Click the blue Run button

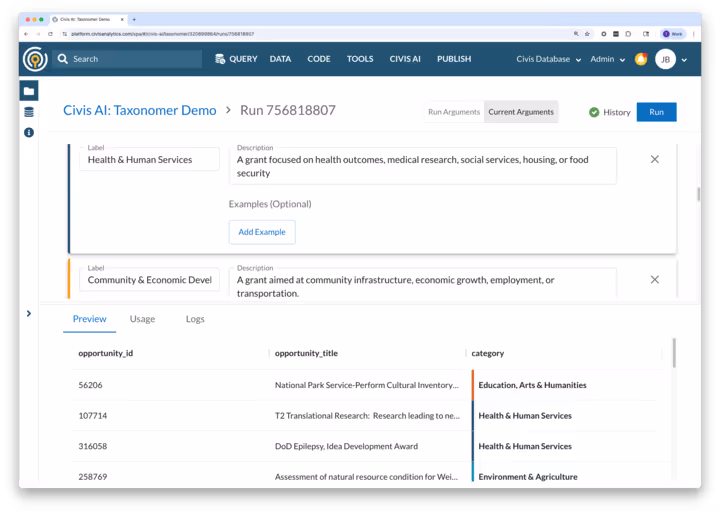656,112
